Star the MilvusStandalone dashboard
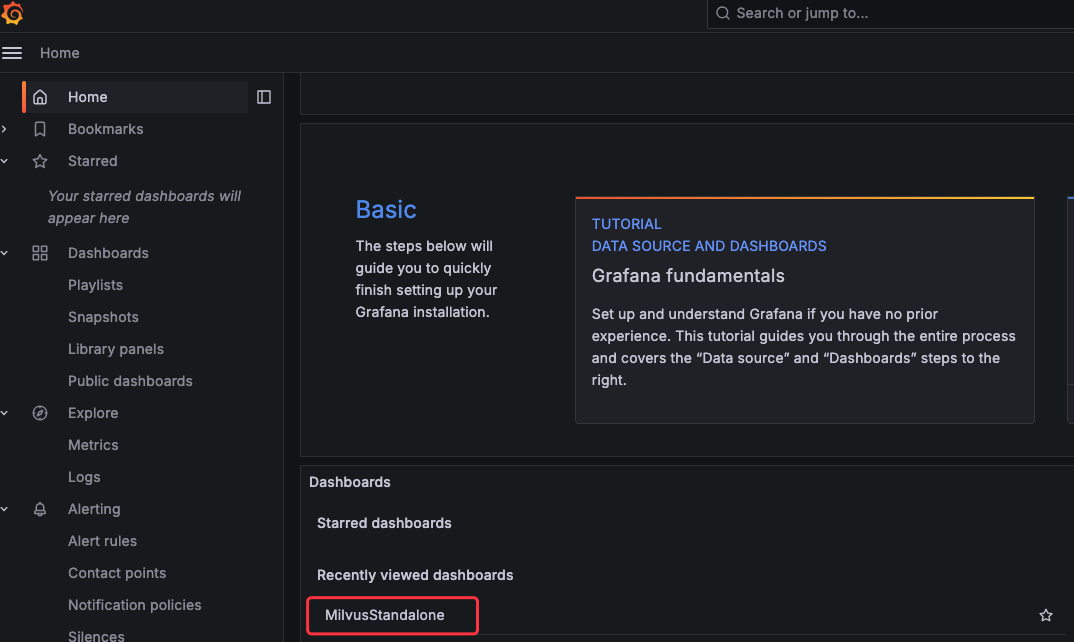This screenshot has height=642, width=1074. [1046, 616]
